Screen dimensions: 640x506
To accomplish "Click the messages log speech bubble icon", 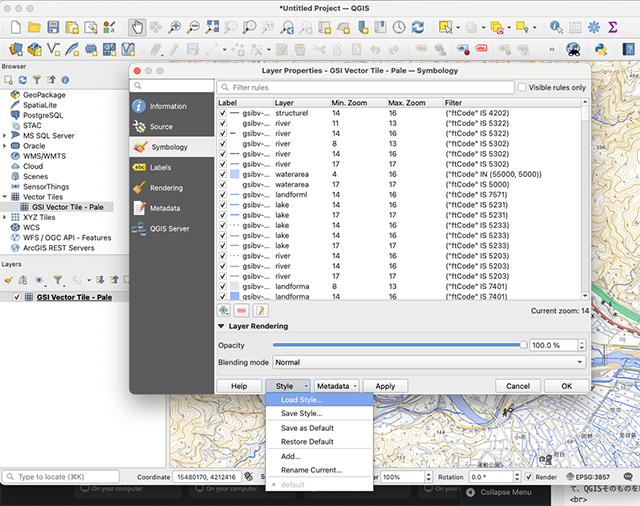I will [x=627, y=477].
